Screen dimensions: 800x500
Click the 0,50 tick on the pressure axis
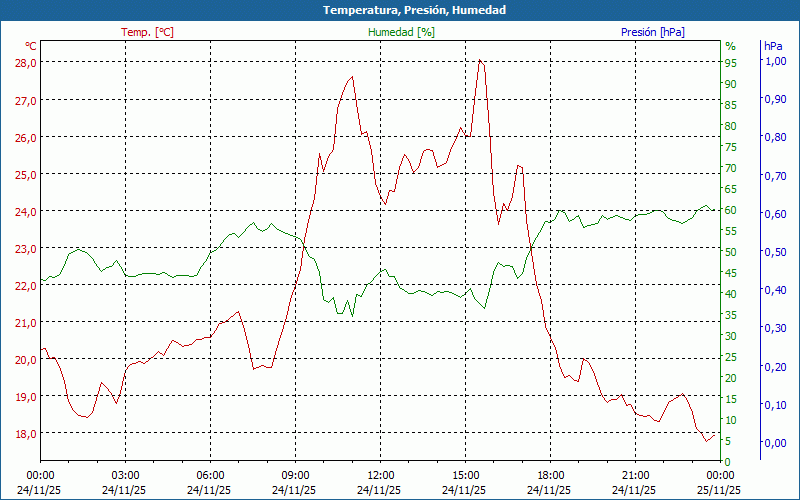coord(774,252)
